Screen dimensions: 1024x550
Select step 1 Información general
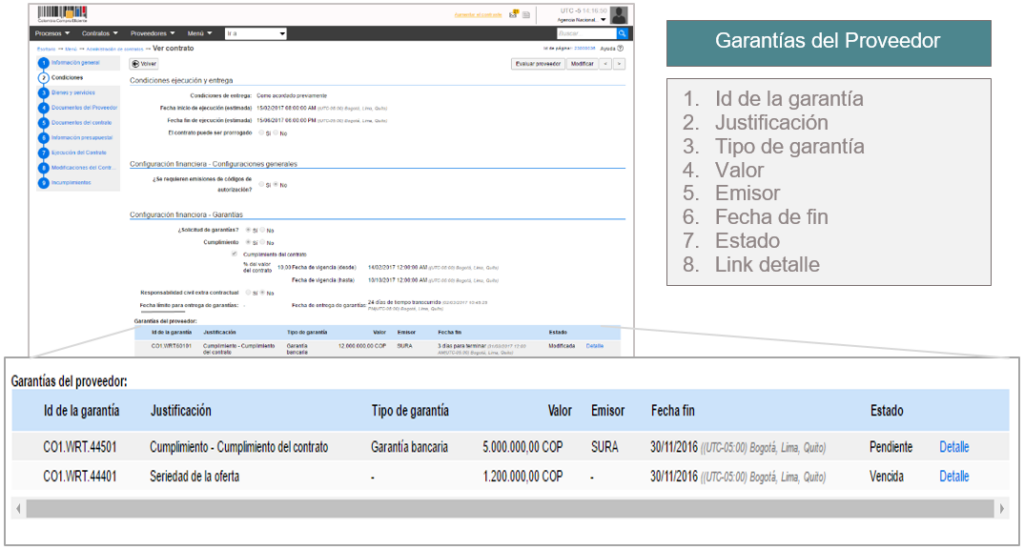(x=74, y=62)
